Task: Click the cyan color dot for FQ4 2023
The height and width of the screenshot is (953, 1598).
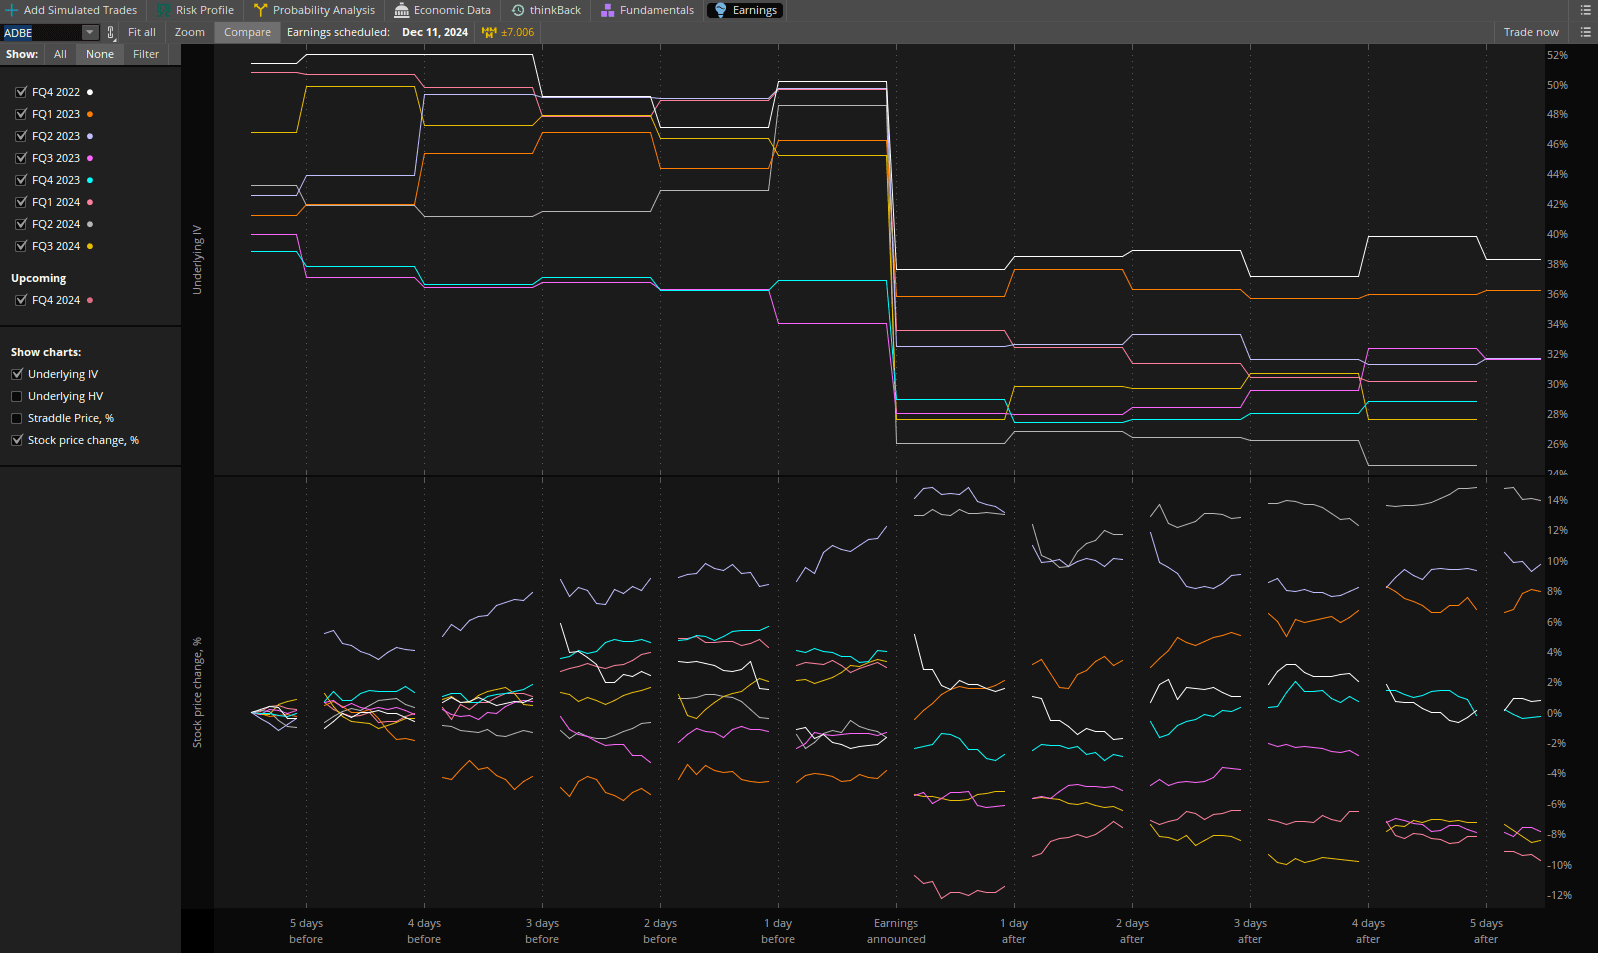Action: tap(90, 180)
